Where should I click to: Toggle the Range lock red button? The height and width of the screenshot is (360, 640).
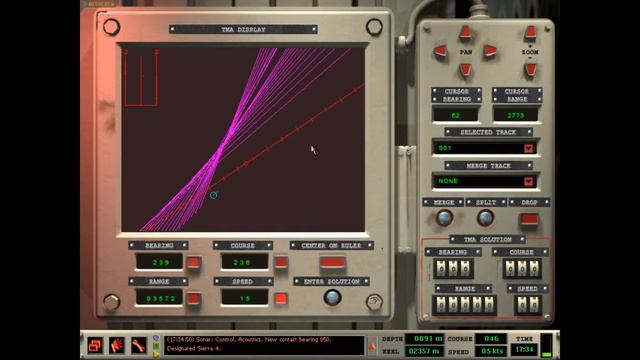pyautogui.click(x=193, y=299)
